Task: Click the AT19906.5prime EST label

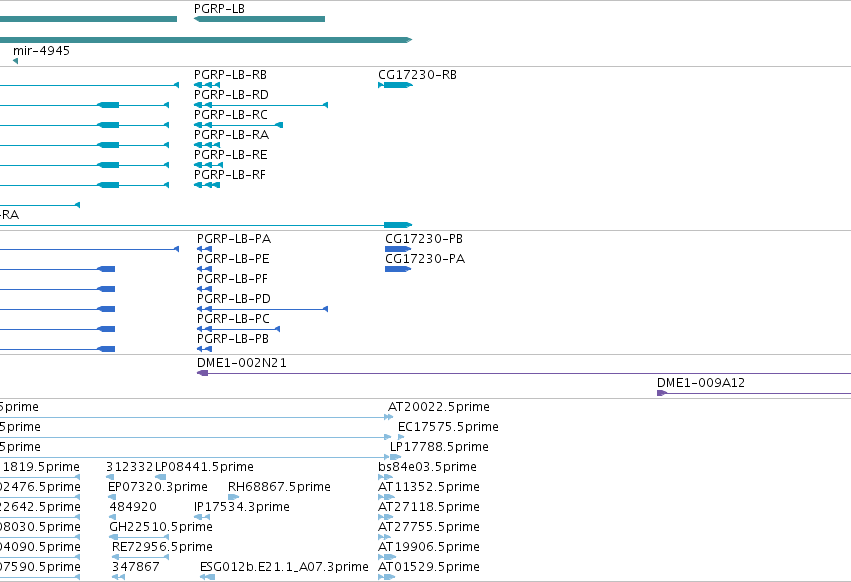Action: click(x=429, y=547)
